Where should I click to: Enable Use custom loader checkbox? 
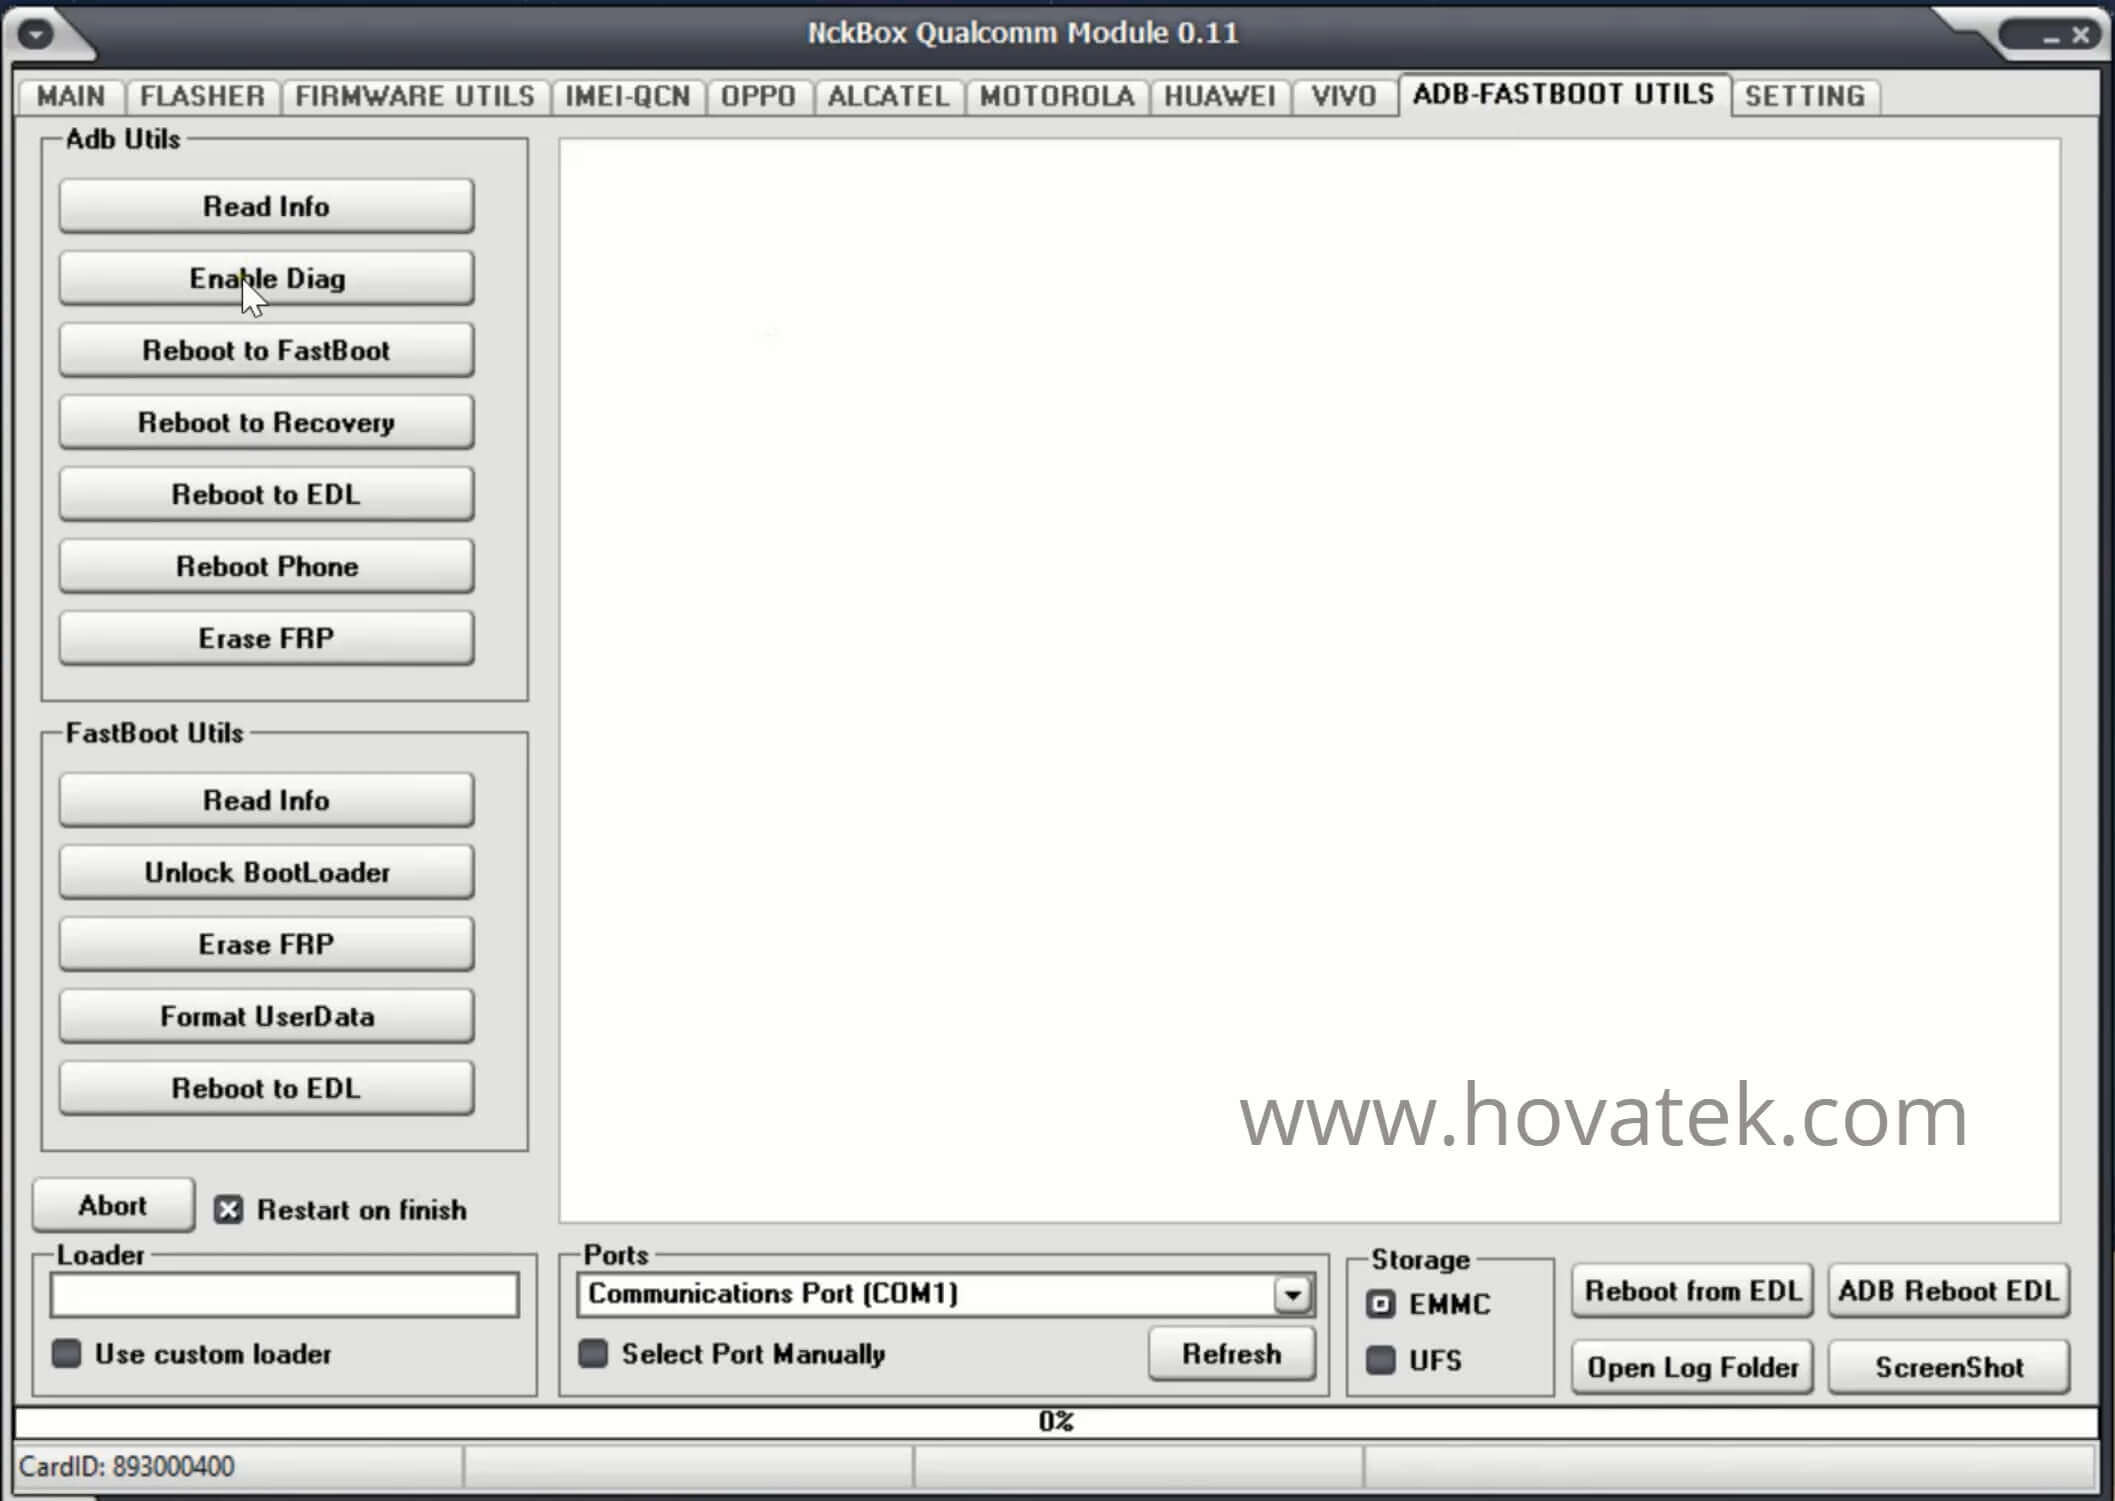[x=66, y=1354]
